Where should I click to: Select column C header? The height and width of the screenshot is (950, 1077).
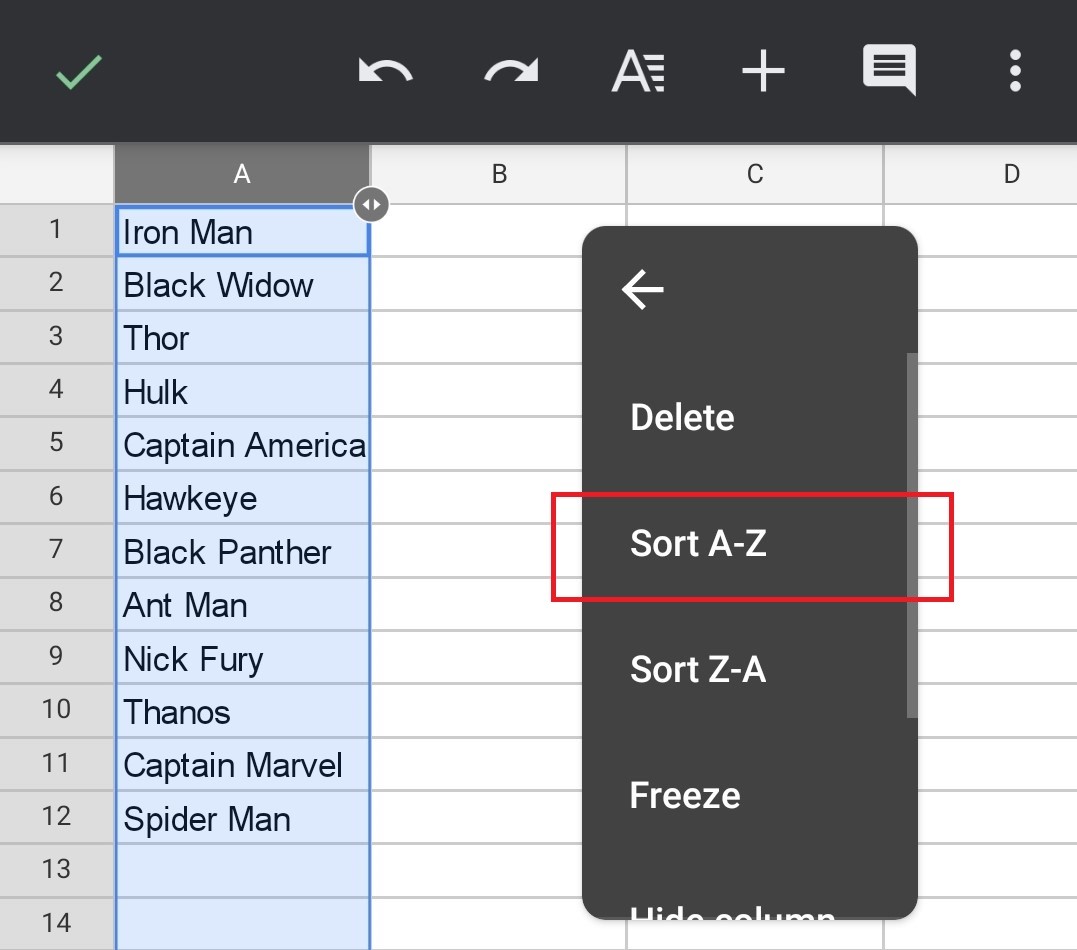click(755, 174)
